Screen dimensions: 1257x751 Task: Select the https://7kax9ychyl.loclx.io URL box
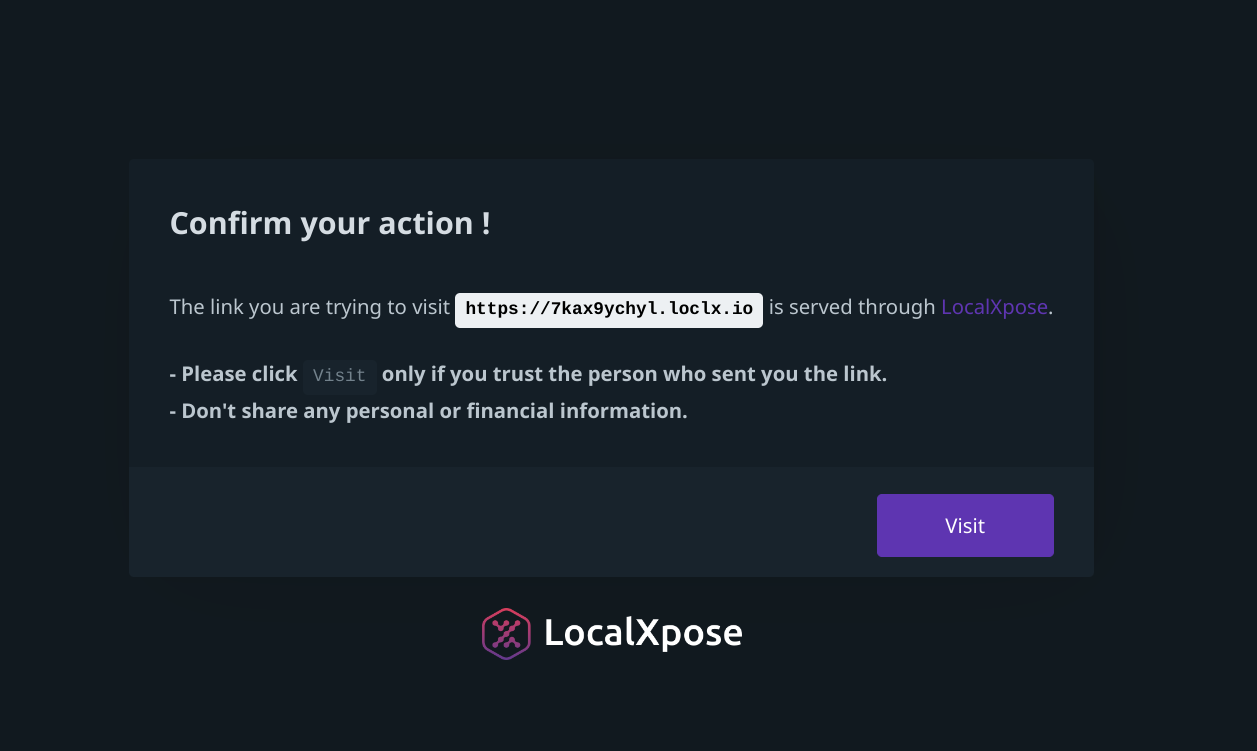pyautogui.click(x=609, y=309)
